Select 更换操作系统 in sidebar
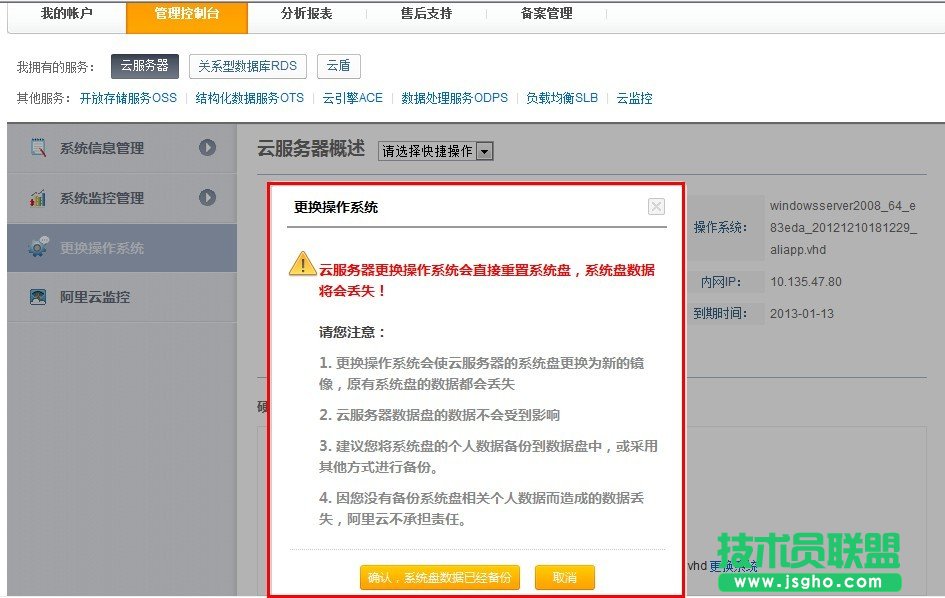This screenshot has height=598, width=945. point(122,248)
